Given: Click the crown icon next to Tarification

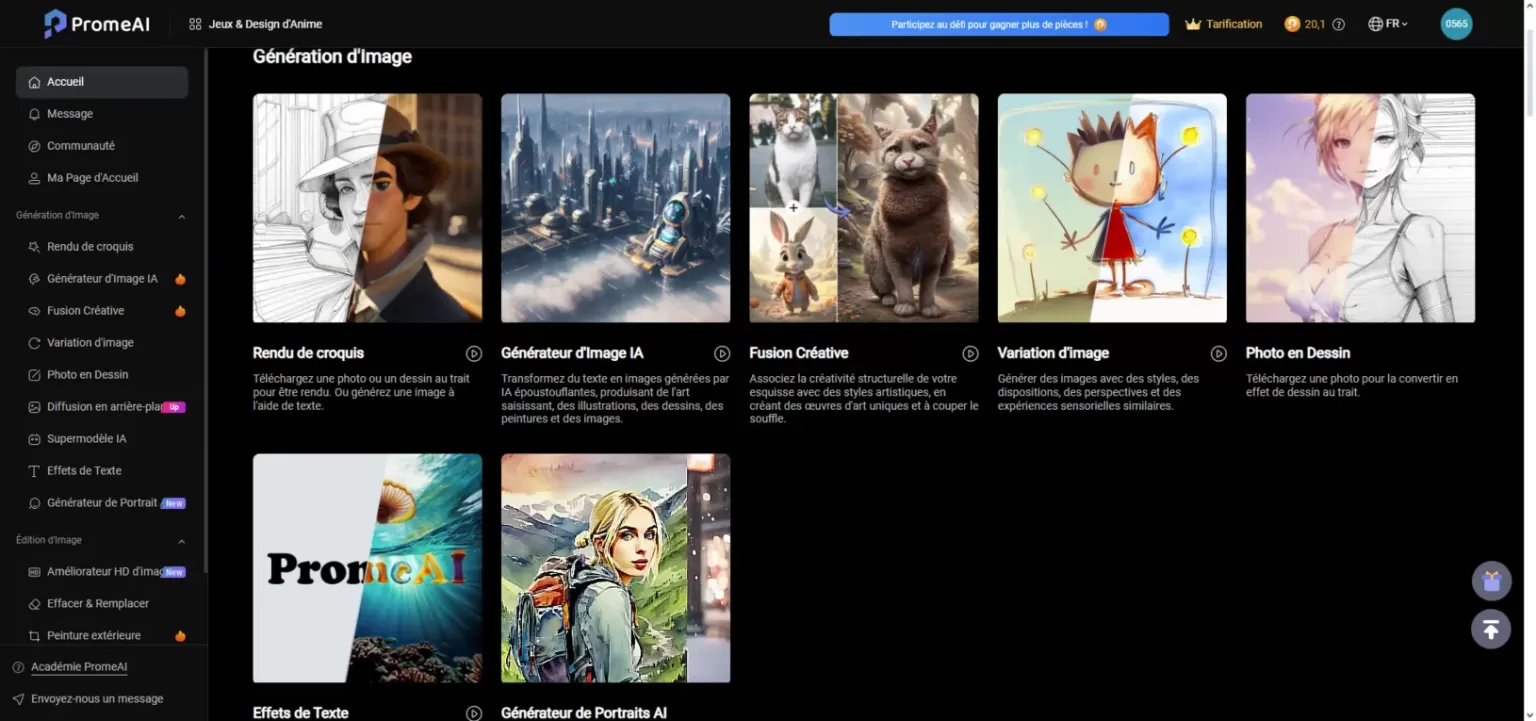Looking at the screenshot, I should 1192,24.
